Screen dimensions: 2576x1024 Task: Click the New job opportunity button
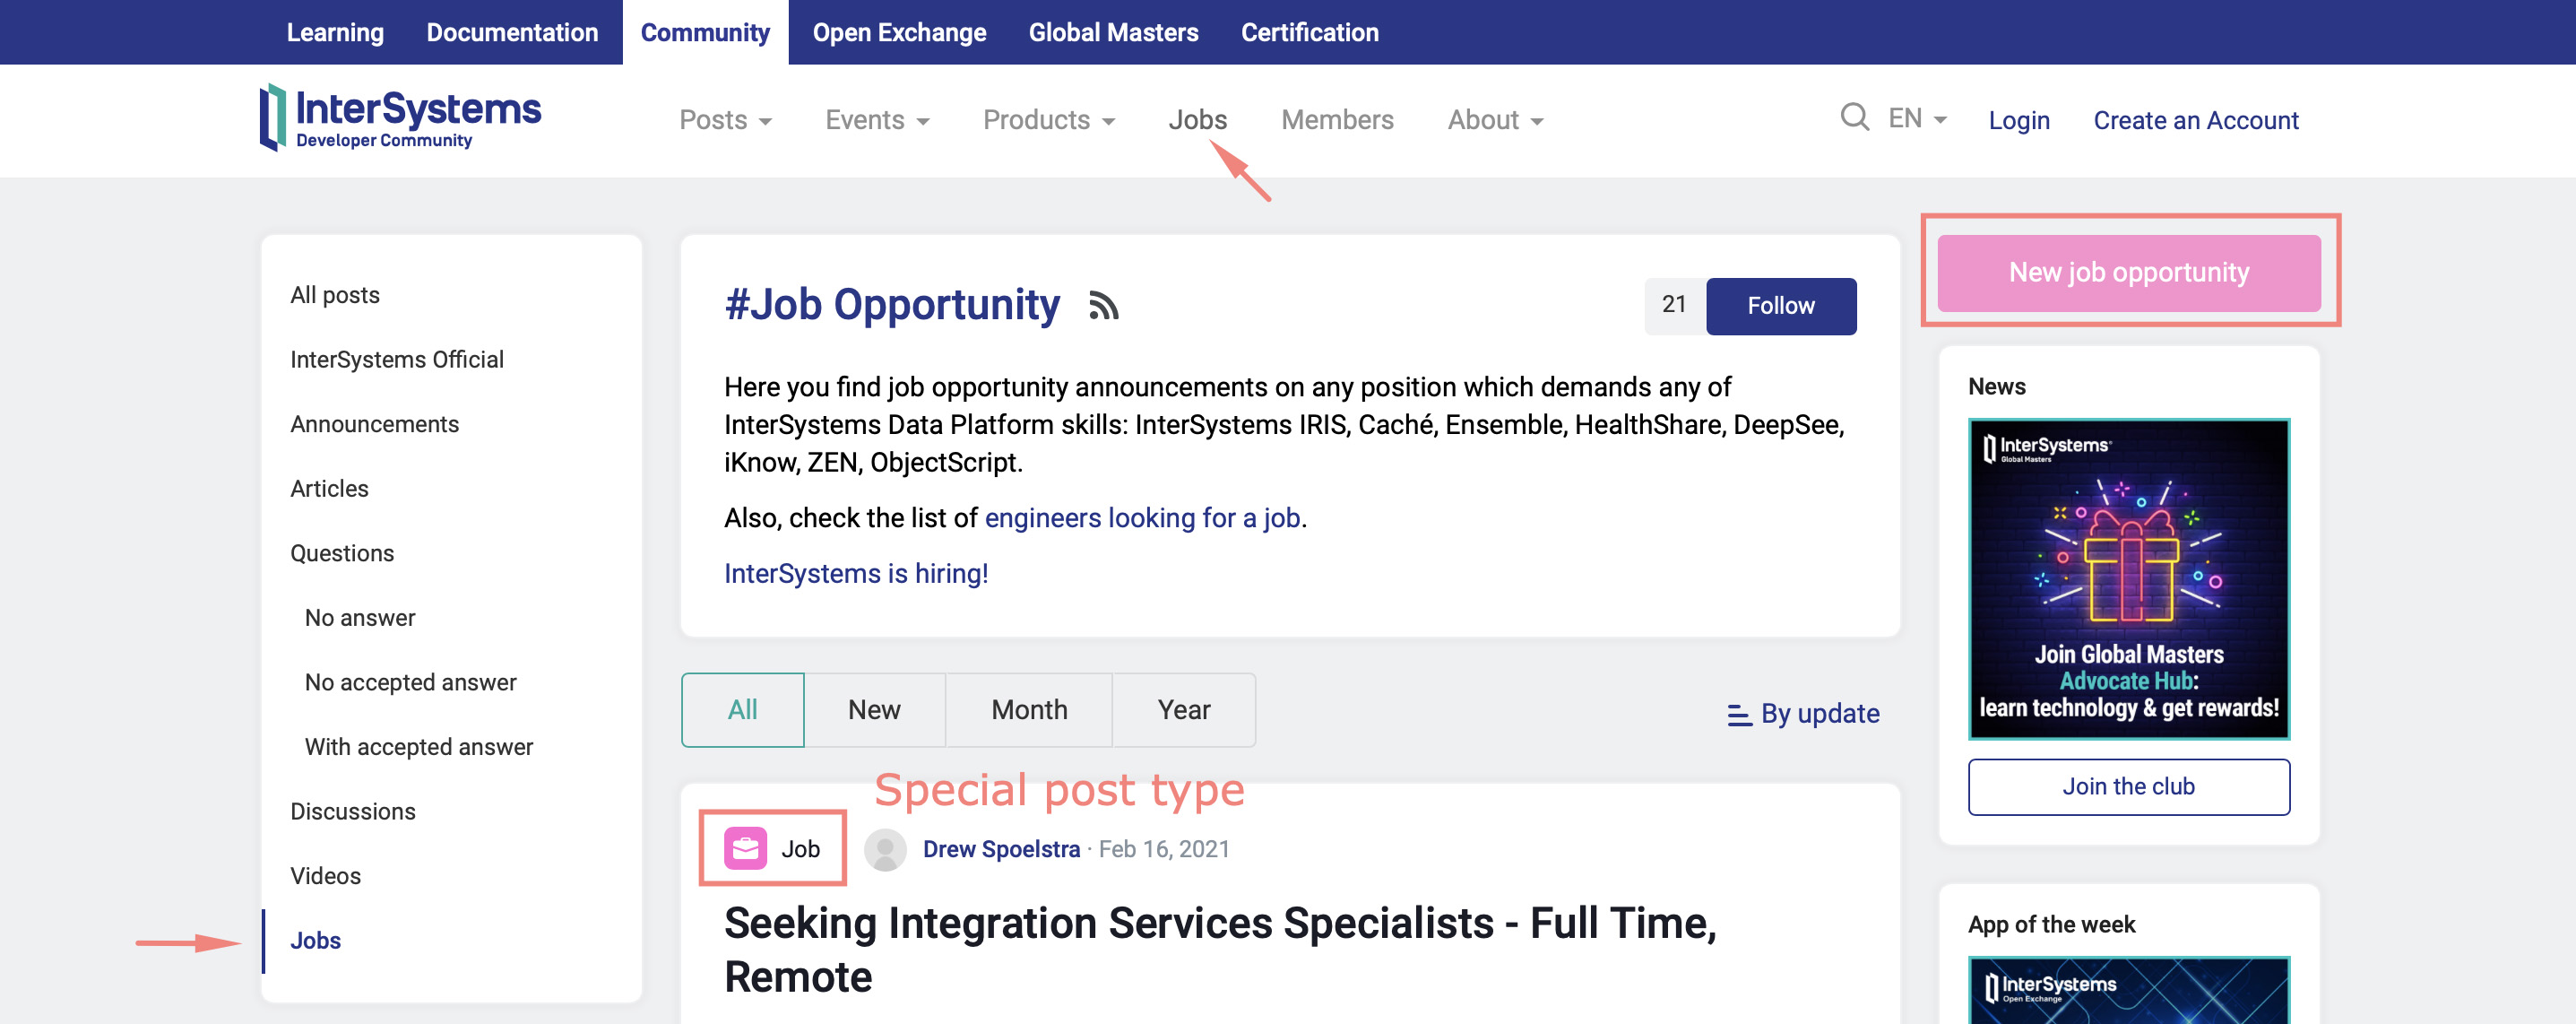point(2129,273)
